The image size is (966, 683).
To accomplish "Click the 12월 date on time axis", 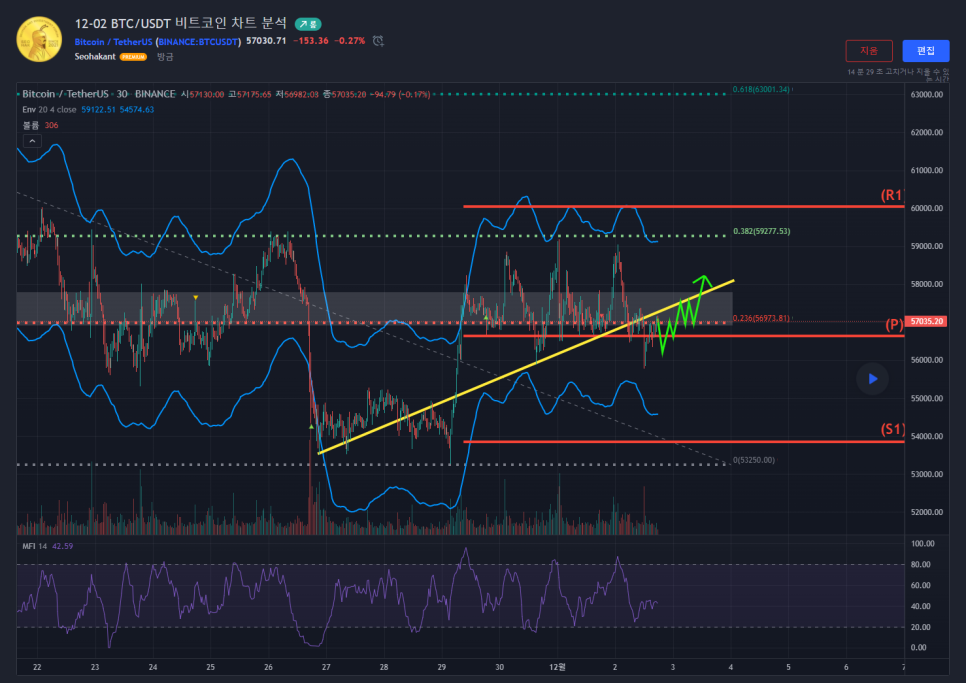I will 555,666.
